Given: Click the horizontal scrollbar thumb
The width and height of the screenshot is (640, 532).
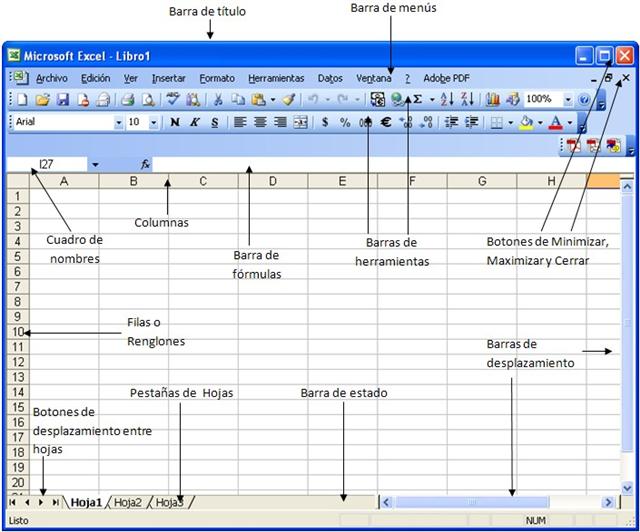Looking at the screenshot, I should (x=472, y=502).
